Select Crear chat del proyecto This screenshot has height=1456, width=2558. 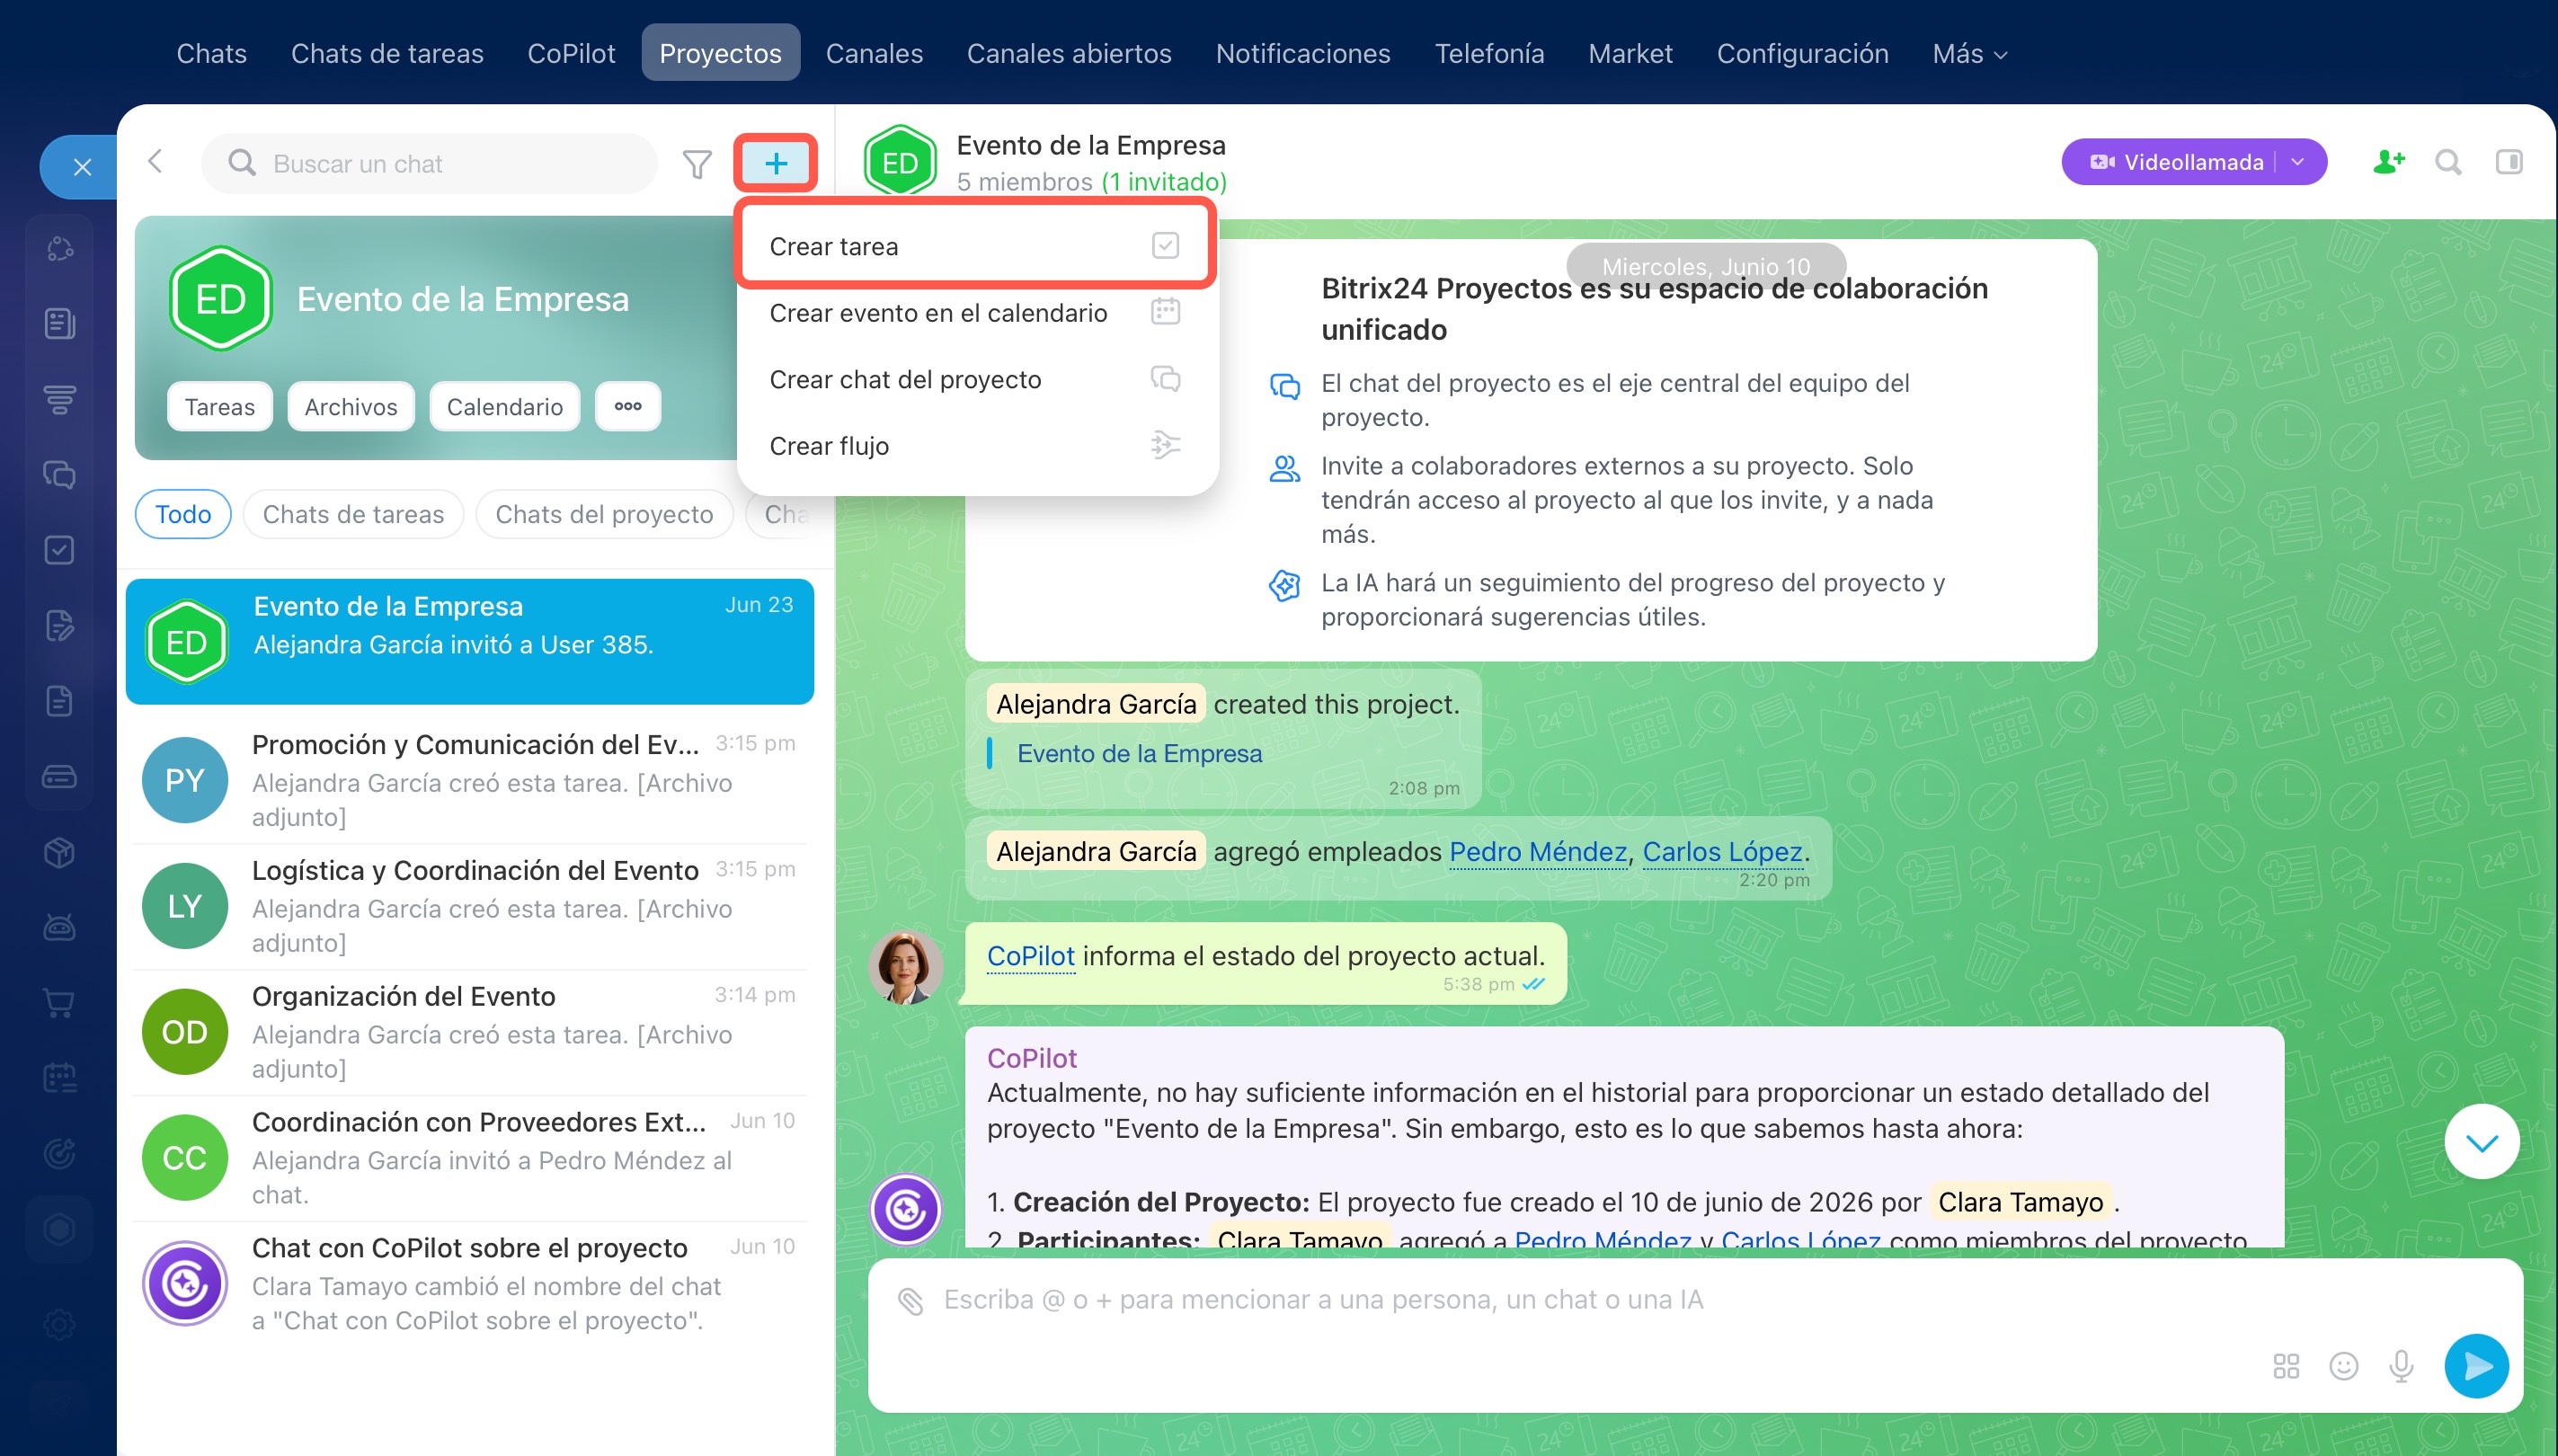[976, 379]
